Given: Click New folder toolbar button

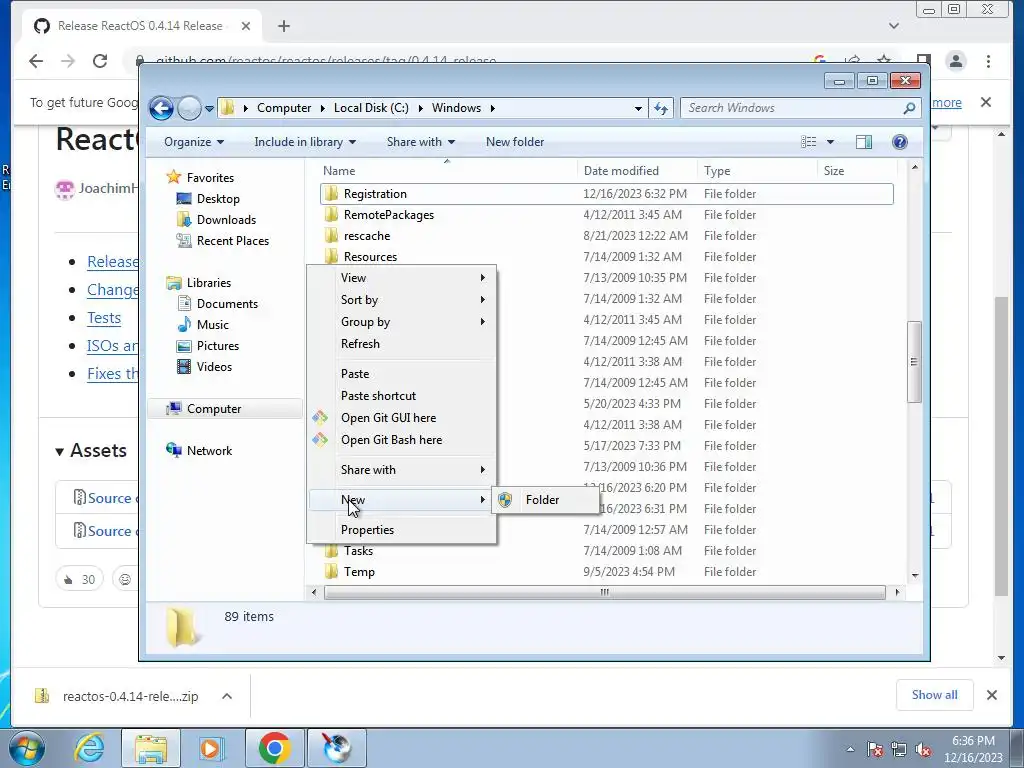Looking at the screenshot, I should point(515,142).
